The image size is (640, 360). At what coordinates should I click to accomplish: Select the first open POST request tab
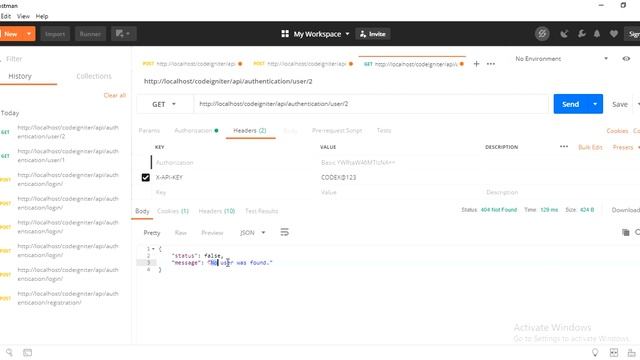tap(192, 64)
